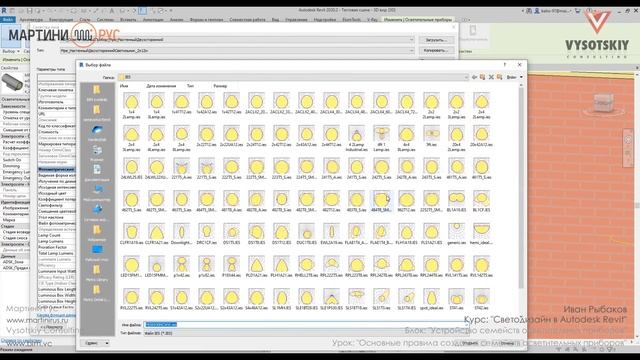Select the 1x4 2Lamp.ies file
640x360 pixels.
131,105
